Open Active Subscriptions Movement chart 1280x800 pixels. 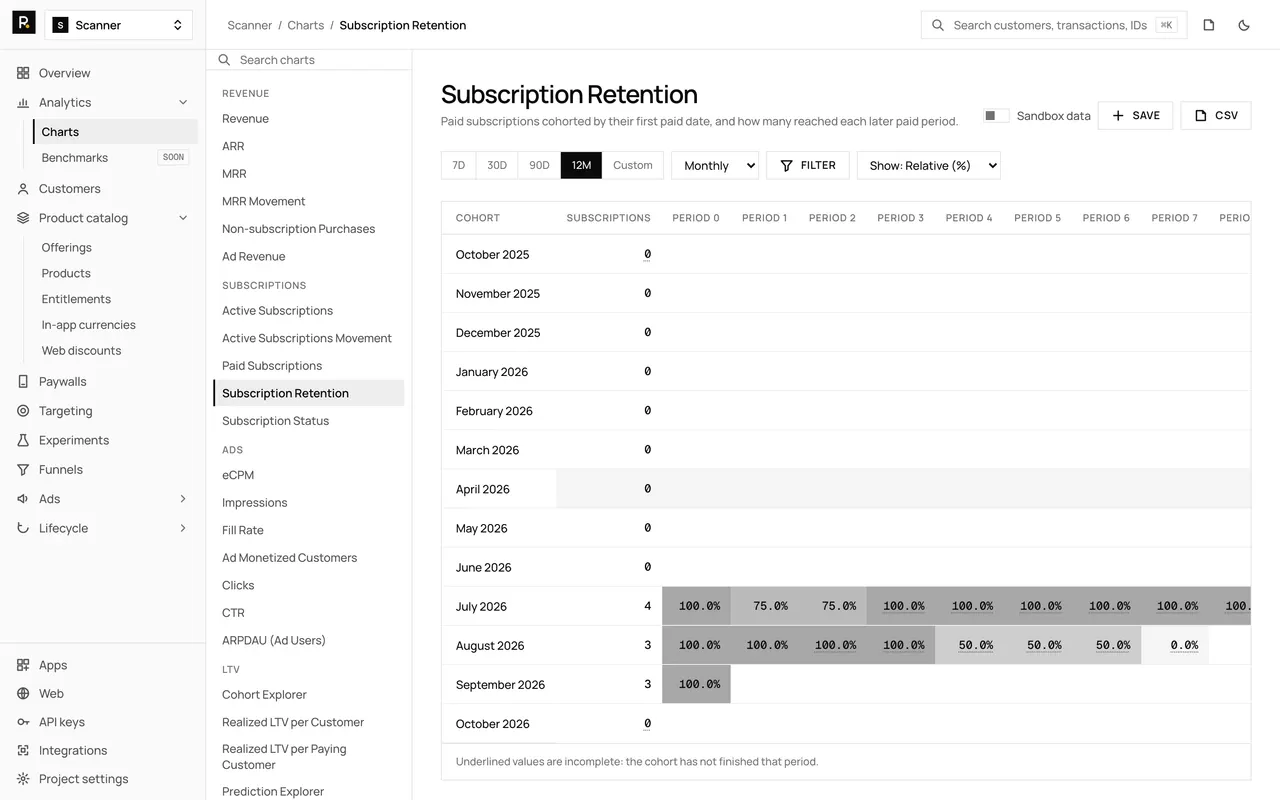click(307, 338)
